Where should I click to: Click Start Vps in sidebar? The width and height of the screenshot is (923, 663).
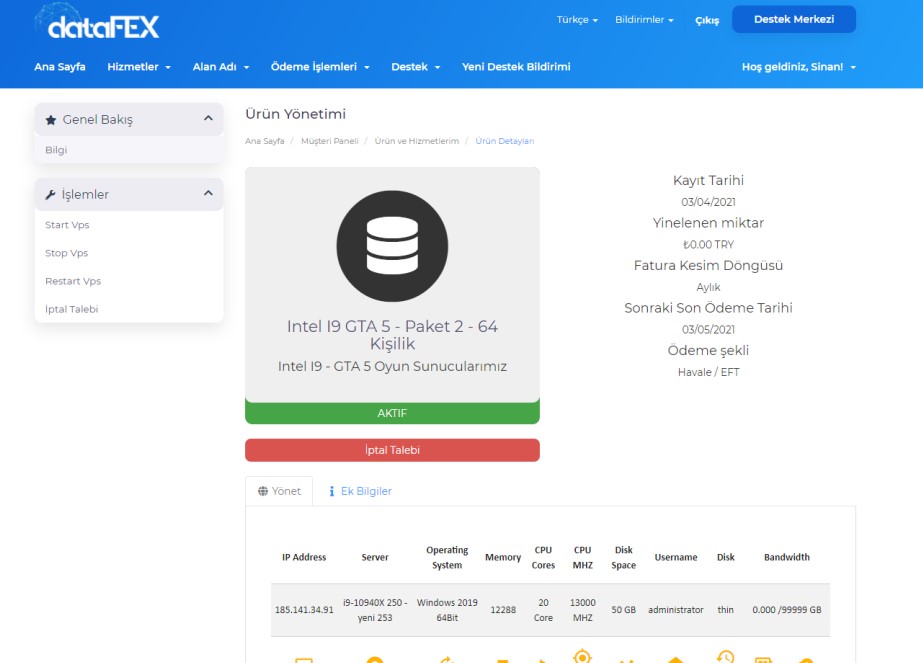[67, 225]
